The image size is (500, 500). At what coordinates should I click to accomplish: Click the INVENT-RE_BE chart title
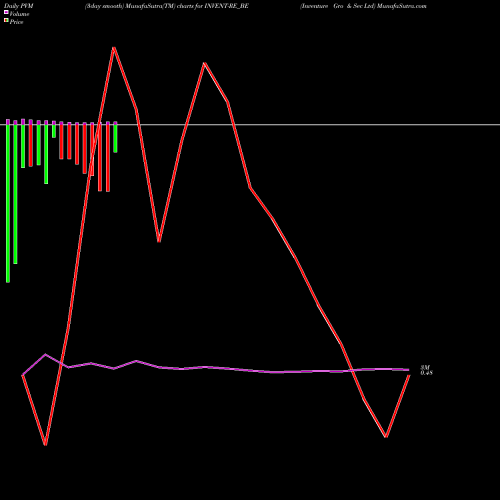coord(167,6)
